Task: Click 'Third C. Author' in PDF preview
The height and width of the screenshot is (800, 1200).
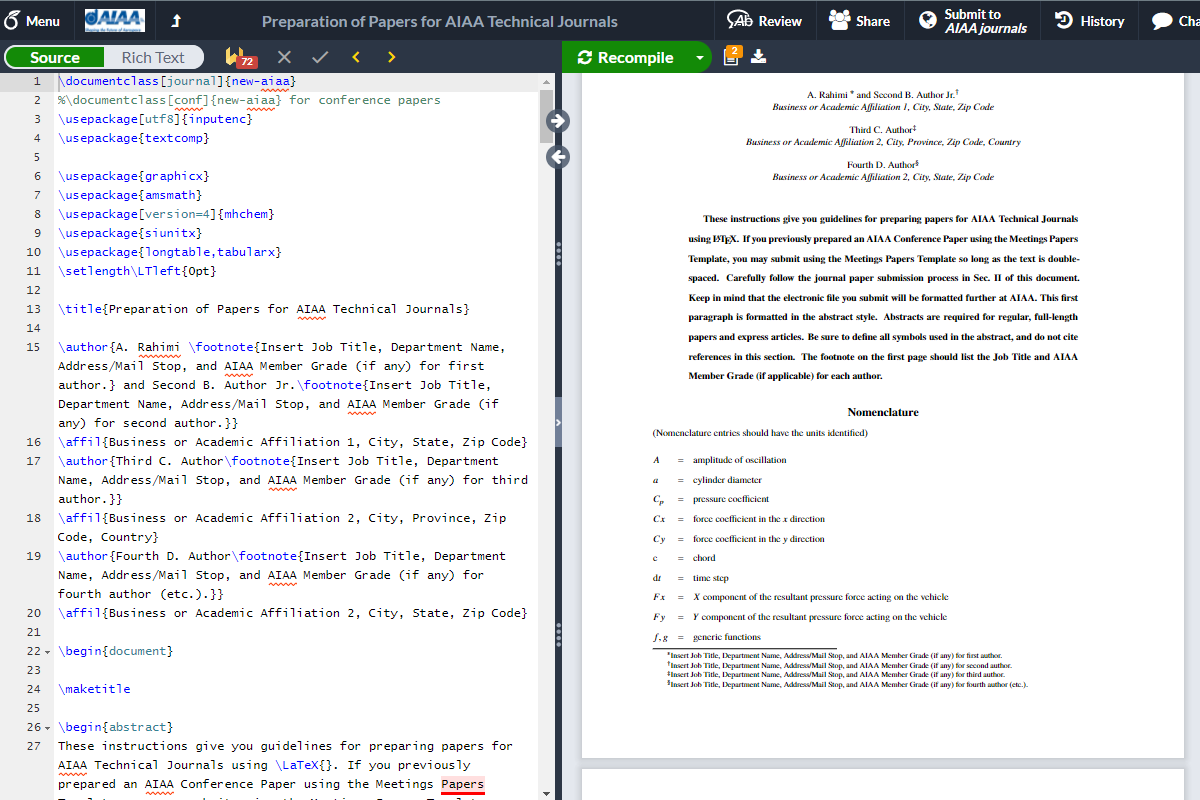Action: [x=883, y=130]
